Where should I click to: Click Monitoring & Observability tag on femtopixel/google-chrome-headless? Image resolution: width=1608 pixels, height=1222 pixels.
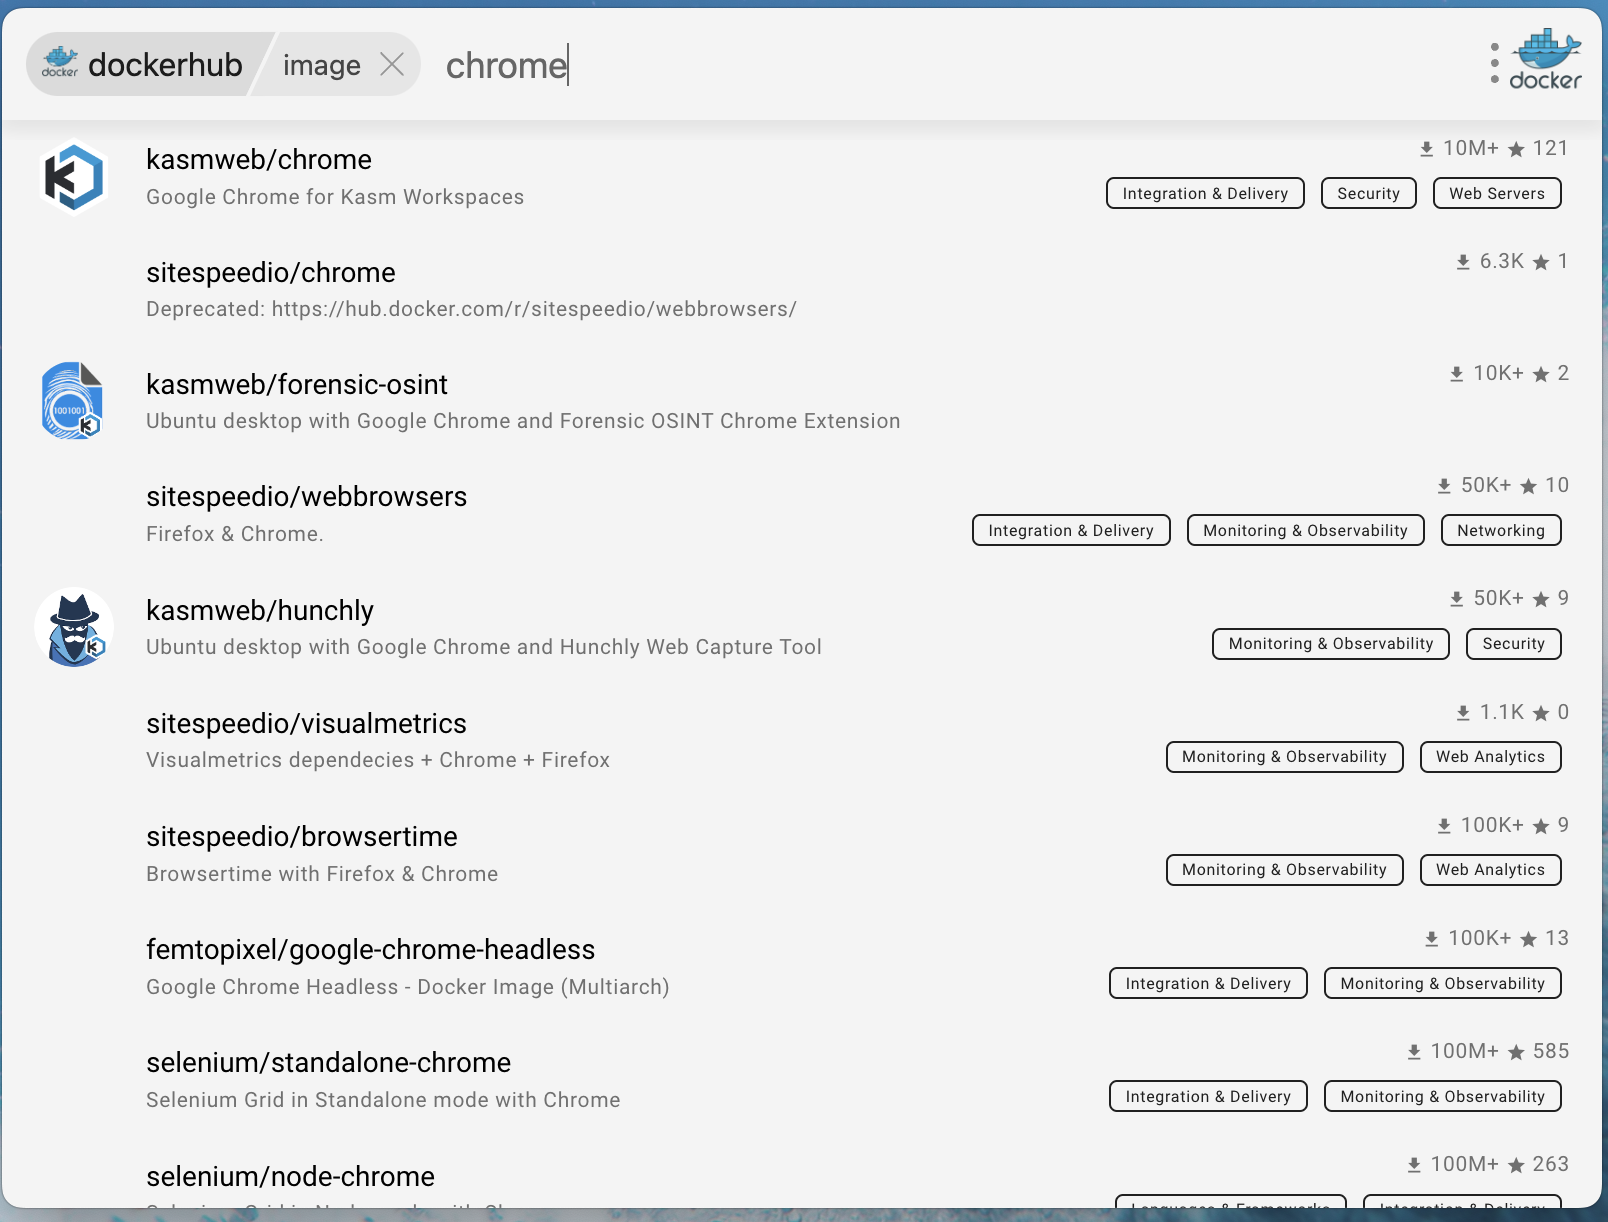1443,983
